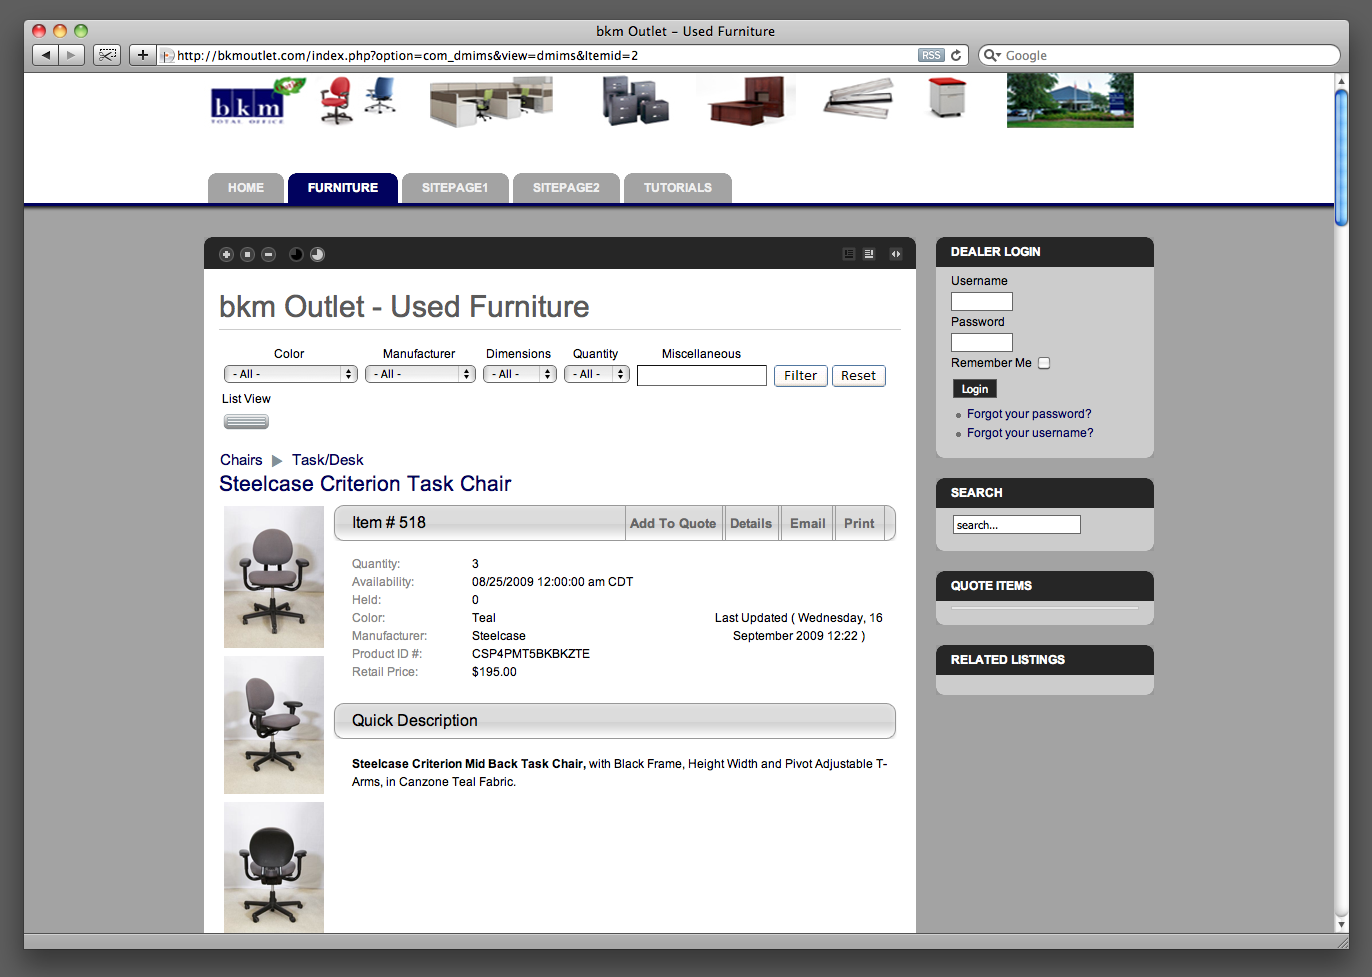Image resolution: width=1372 pixels, height=977 pixels.
Task: Click the add bookmark plus button
Action: tap(143, 55)
